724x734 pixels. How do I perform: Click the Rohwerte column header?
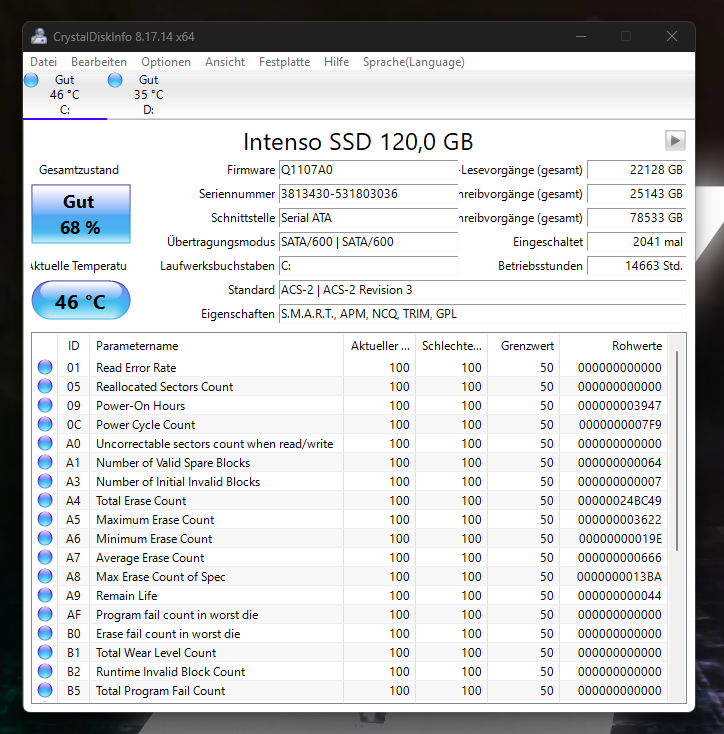point(614,346)
